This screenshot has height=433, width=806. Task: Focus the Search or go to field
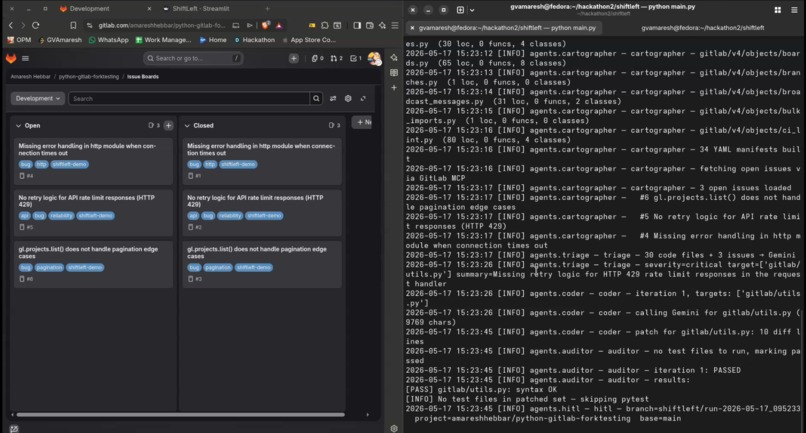[193, 59]
